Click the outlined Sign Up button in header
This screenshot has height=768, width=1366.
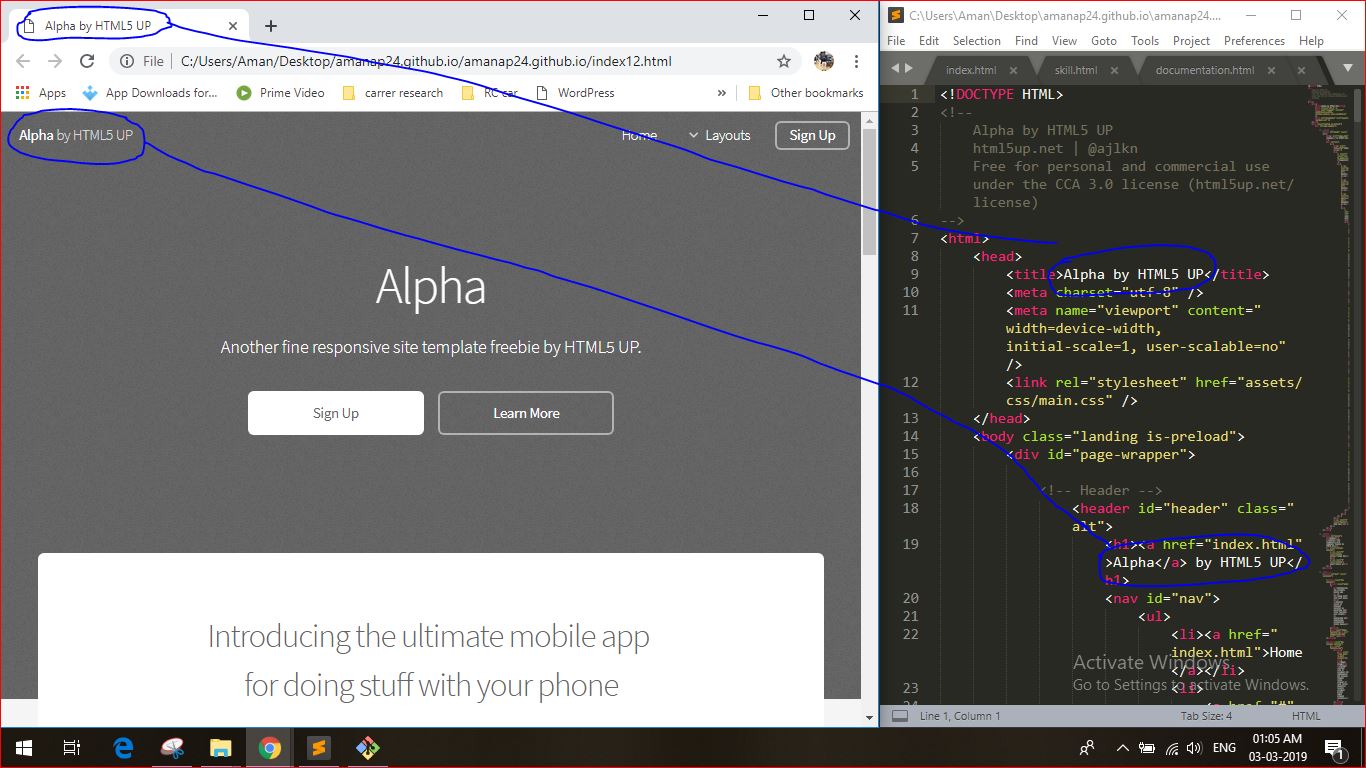pyautogui.click(x=812, y=135)
